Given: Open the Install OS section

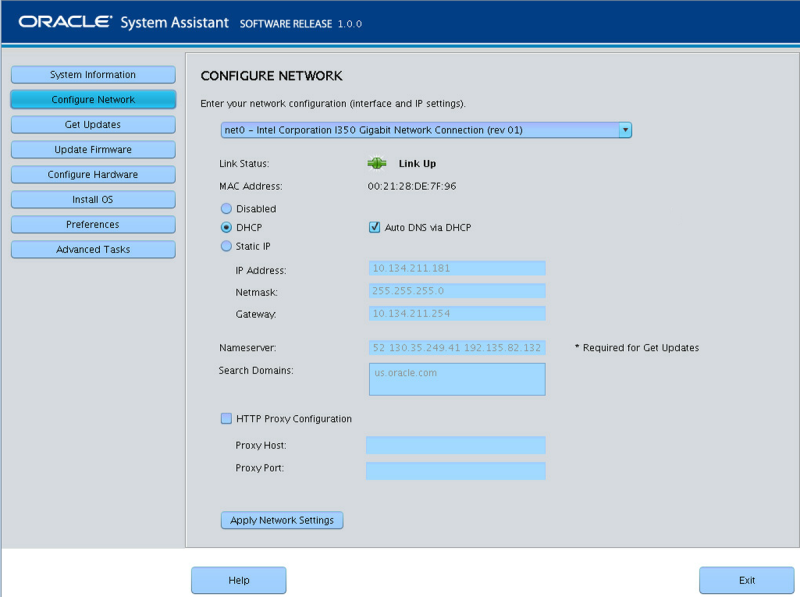Looking at the screenshot, I should point(93,200).
